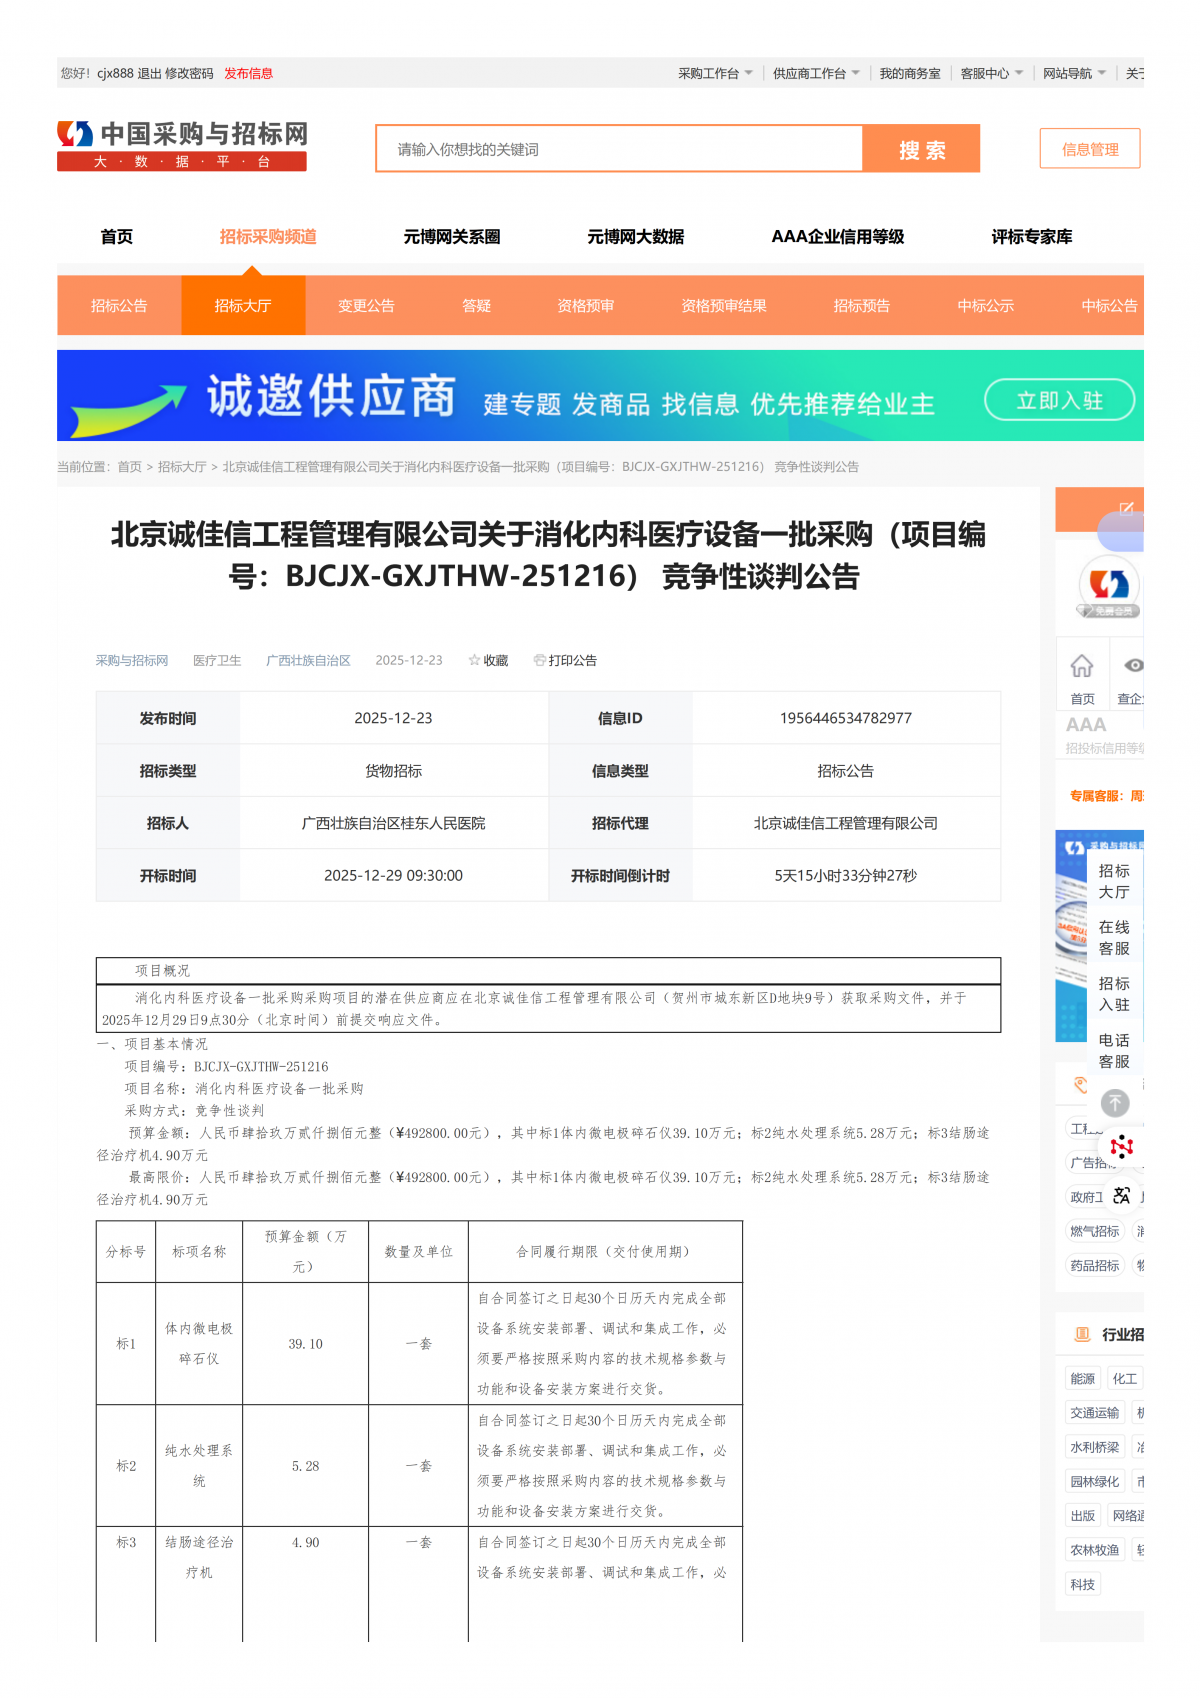Open the 元博网大数据 menu item
This screenshot has width=1200, height=1698.
[635, 237]
